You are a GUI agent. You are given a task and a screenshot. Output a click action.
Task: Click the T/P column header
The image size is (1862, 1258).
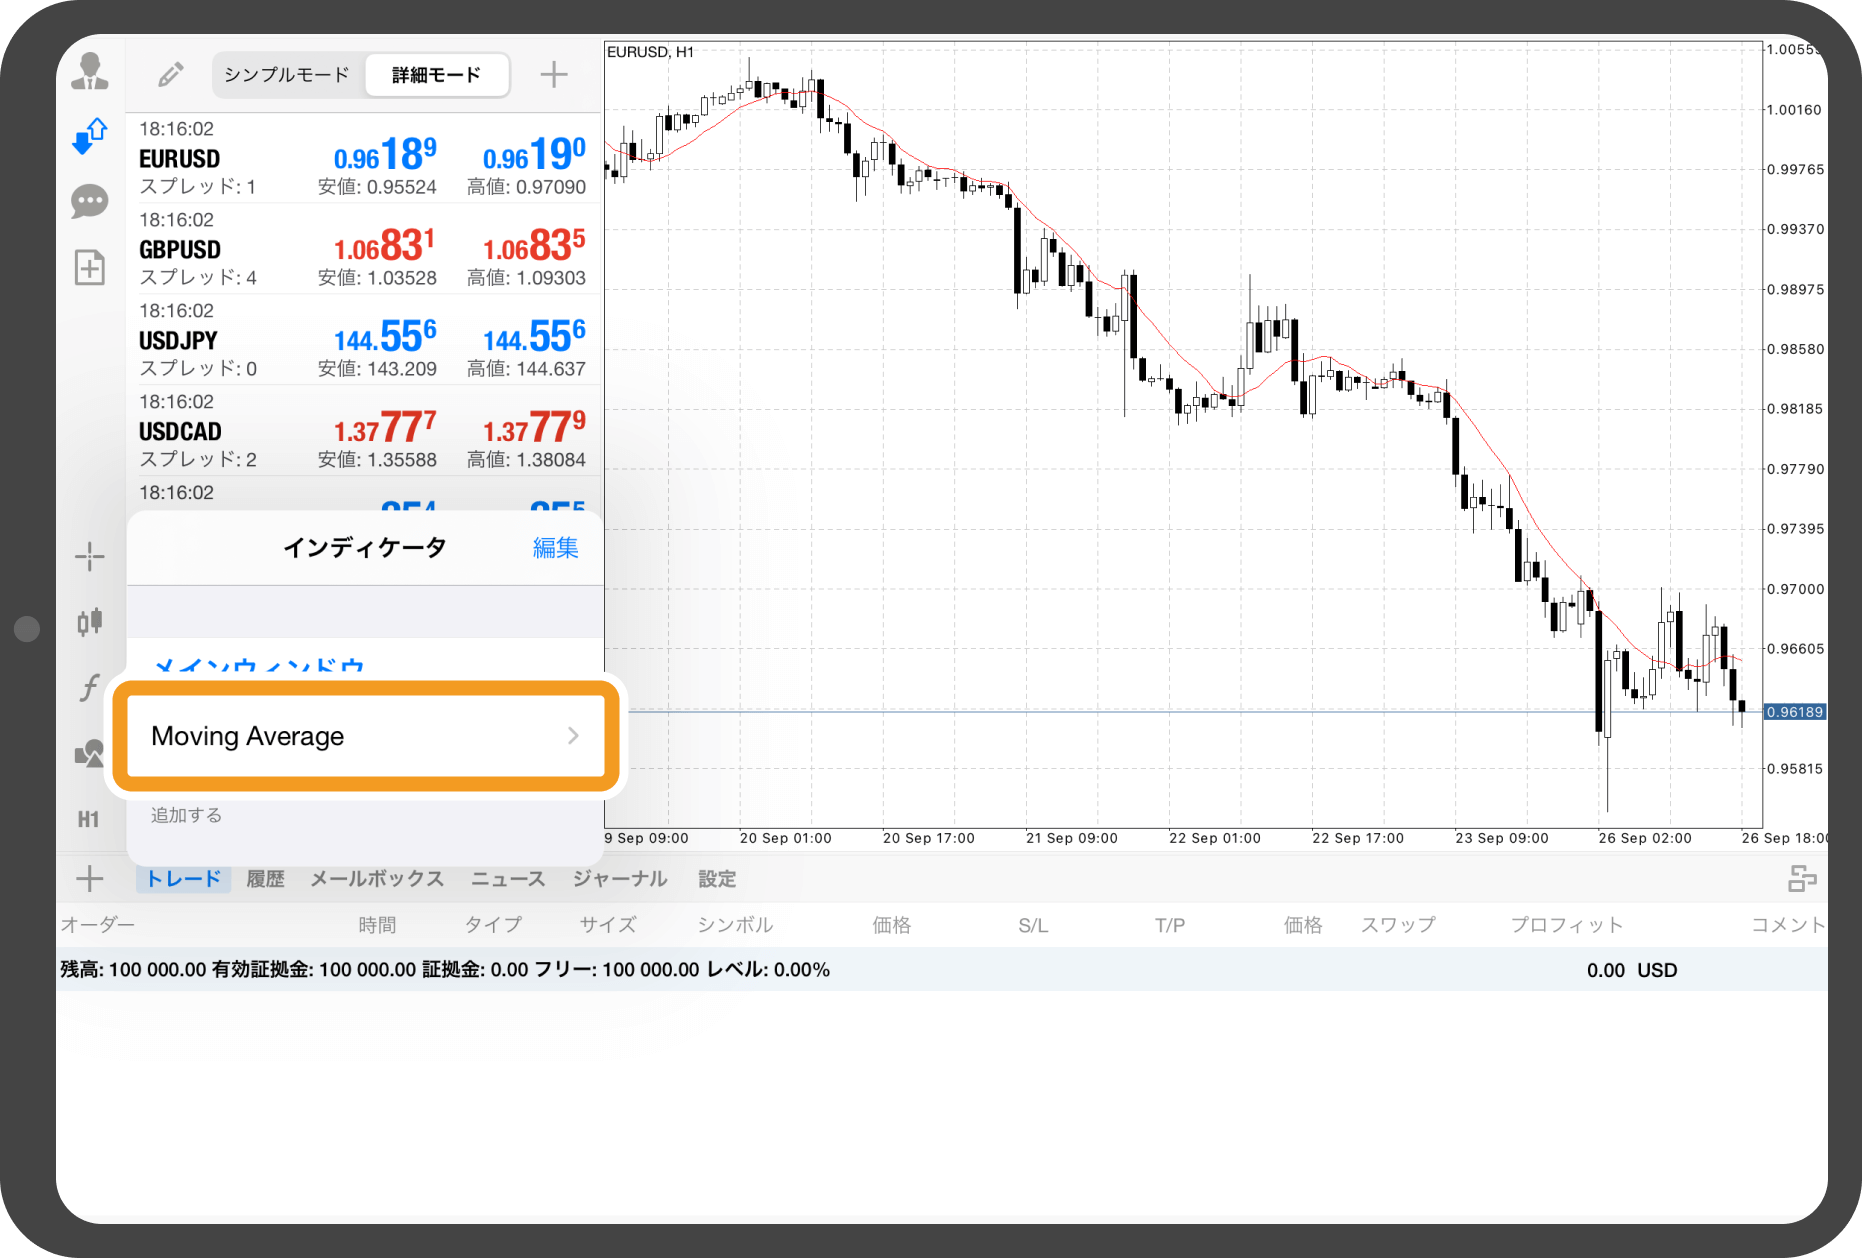pos(1170,926)
